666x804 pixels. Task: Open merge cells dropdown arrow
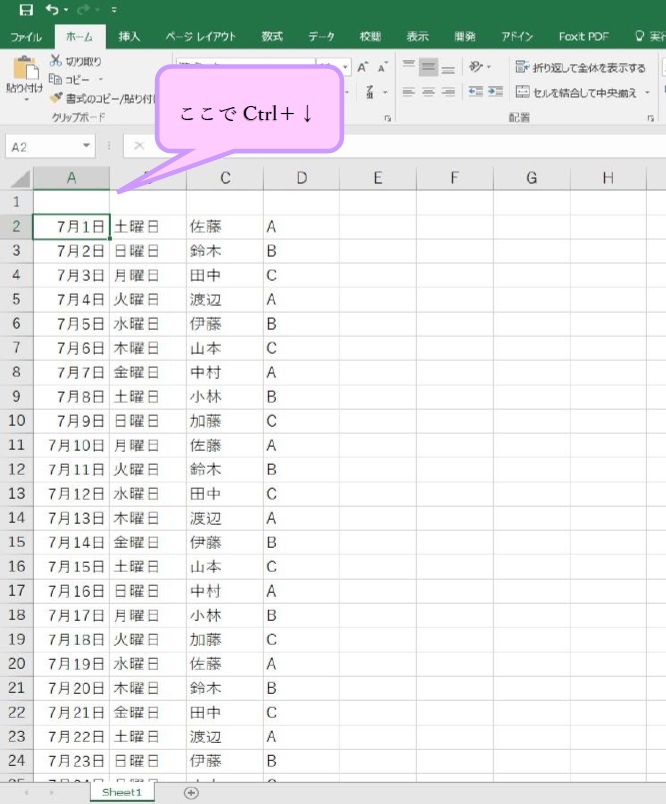click(648, 92)
